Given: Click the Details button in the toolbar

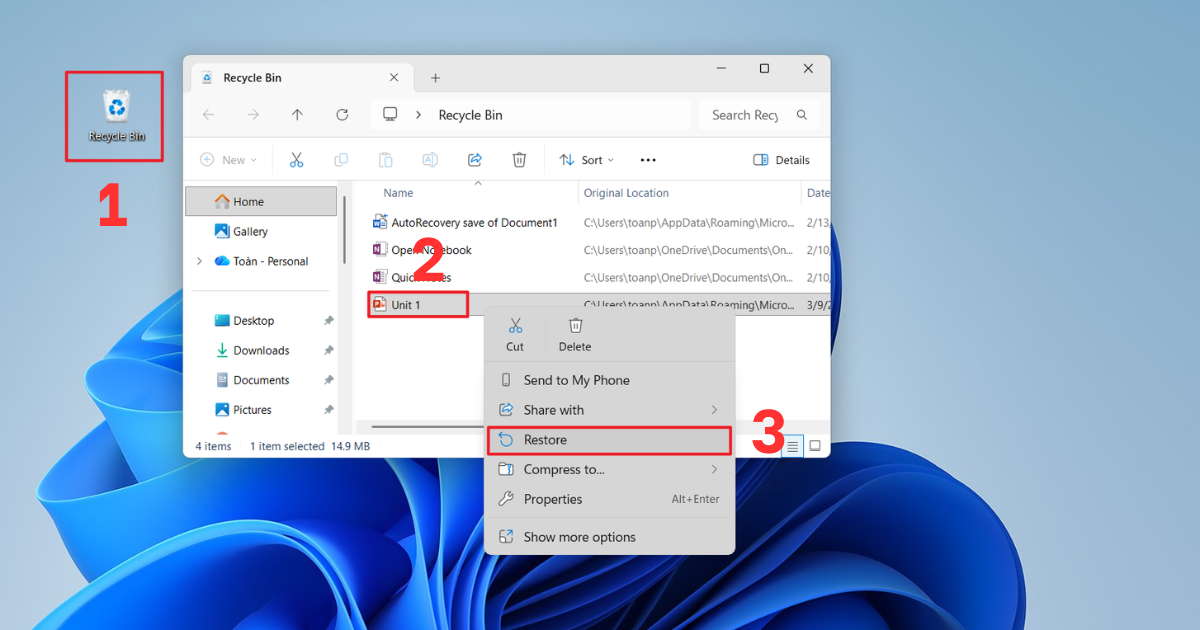Looking at the screenshot, I should (x=781, y=159).
